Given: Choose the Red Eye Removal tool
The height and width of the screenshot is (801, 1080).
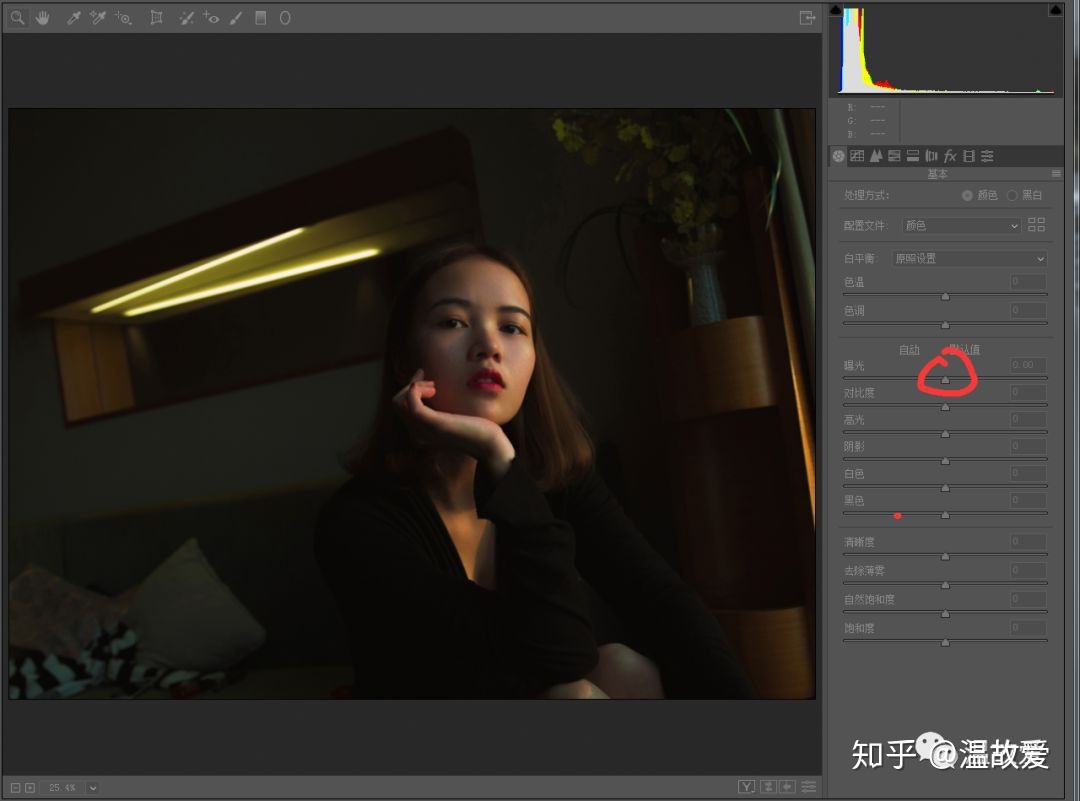Looking at the screenshot, I should [x=211, y=18].
